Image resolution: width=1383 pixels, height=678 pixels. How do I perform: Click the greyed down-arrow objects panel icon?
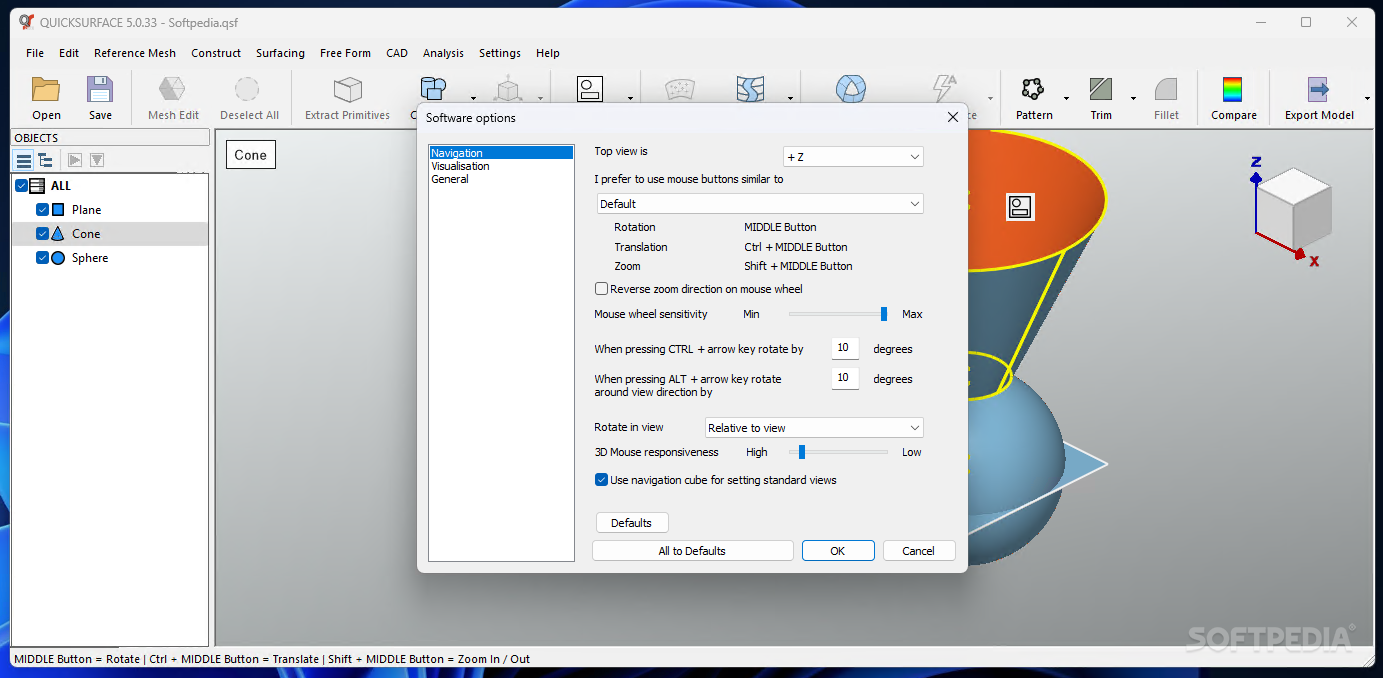tap(97, 160)
